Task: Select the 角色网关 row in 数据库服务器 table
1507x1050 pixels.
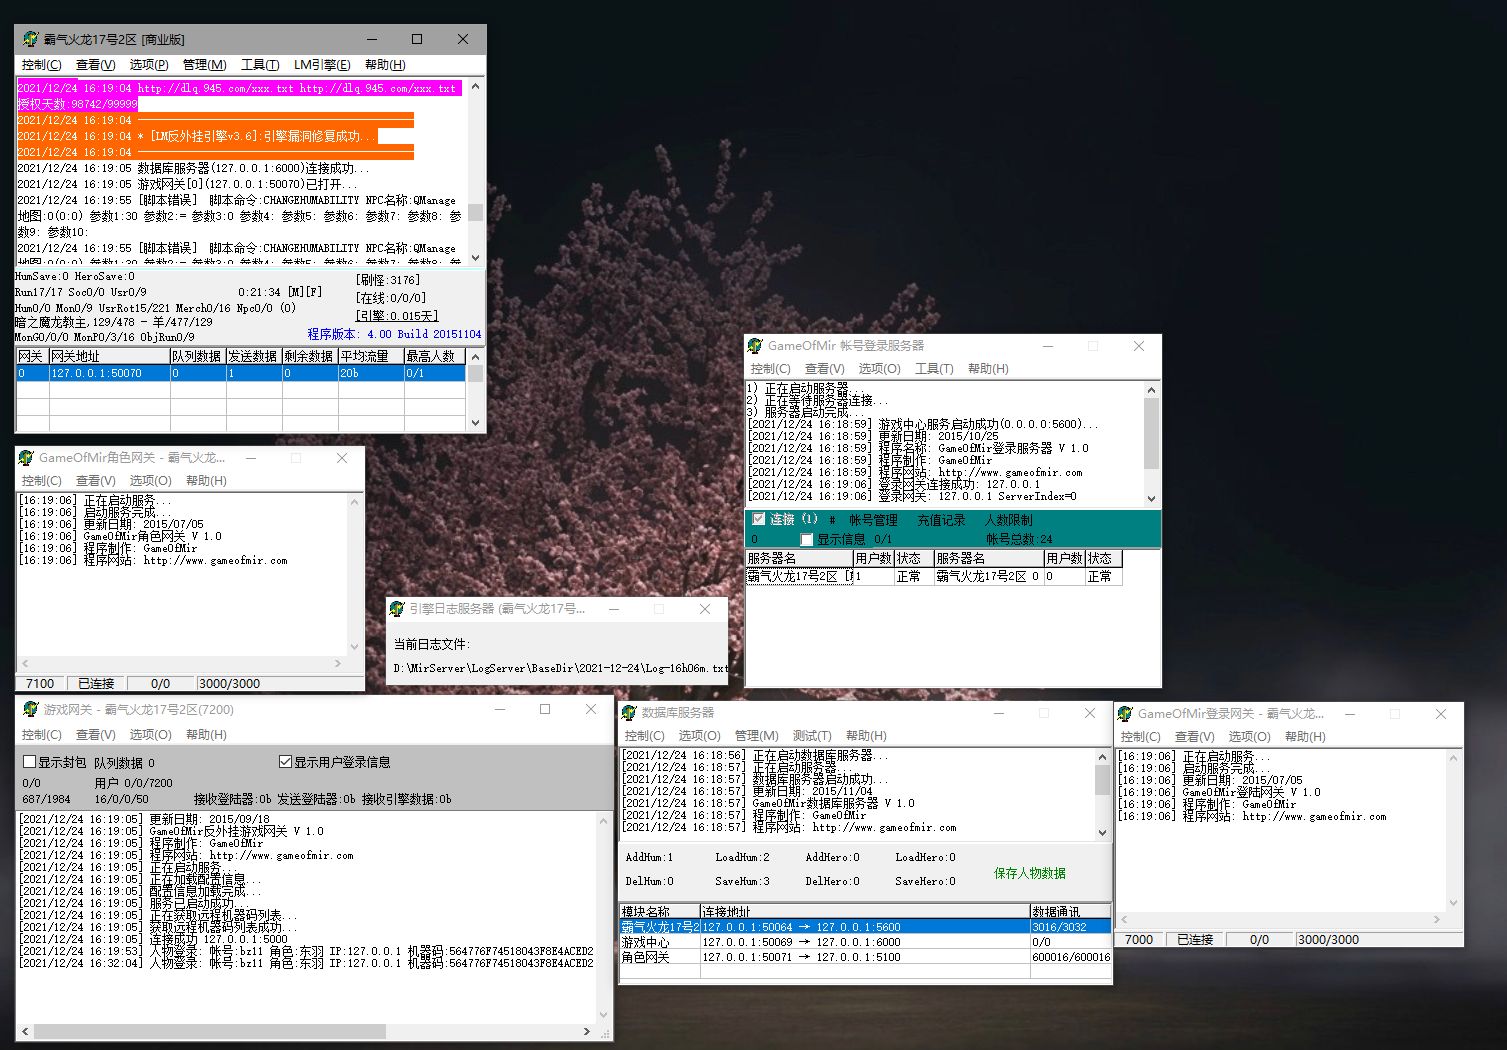Action: [865, 957]
